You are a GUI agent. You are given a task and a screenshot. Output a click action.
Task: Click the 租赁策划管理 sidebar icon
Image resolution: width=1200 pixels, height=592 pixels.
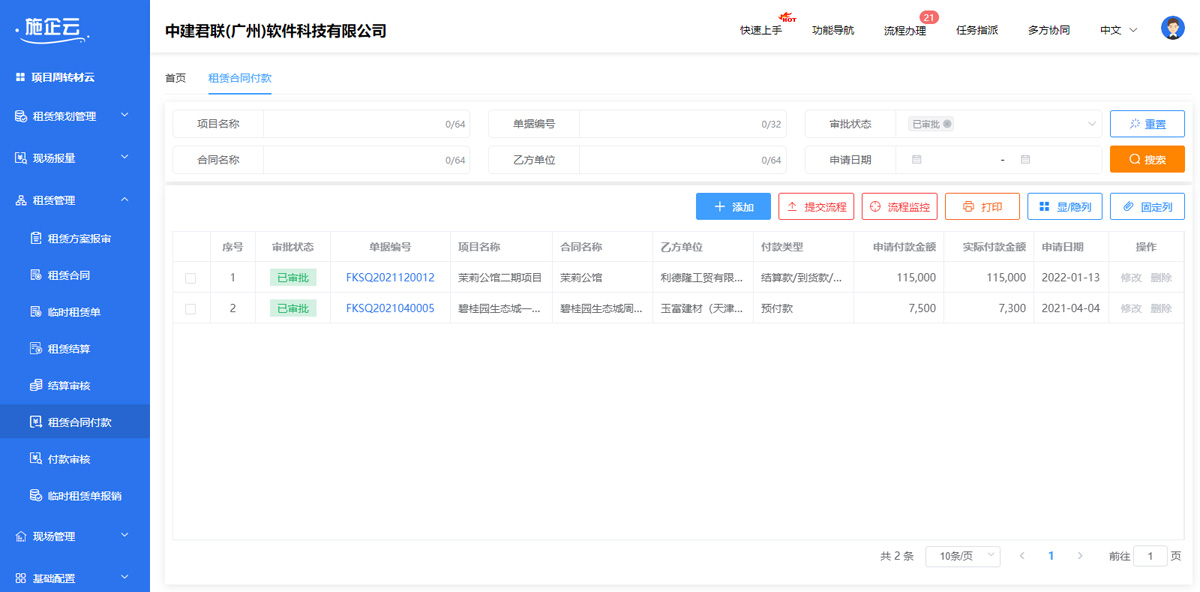[x=21, y=116]
